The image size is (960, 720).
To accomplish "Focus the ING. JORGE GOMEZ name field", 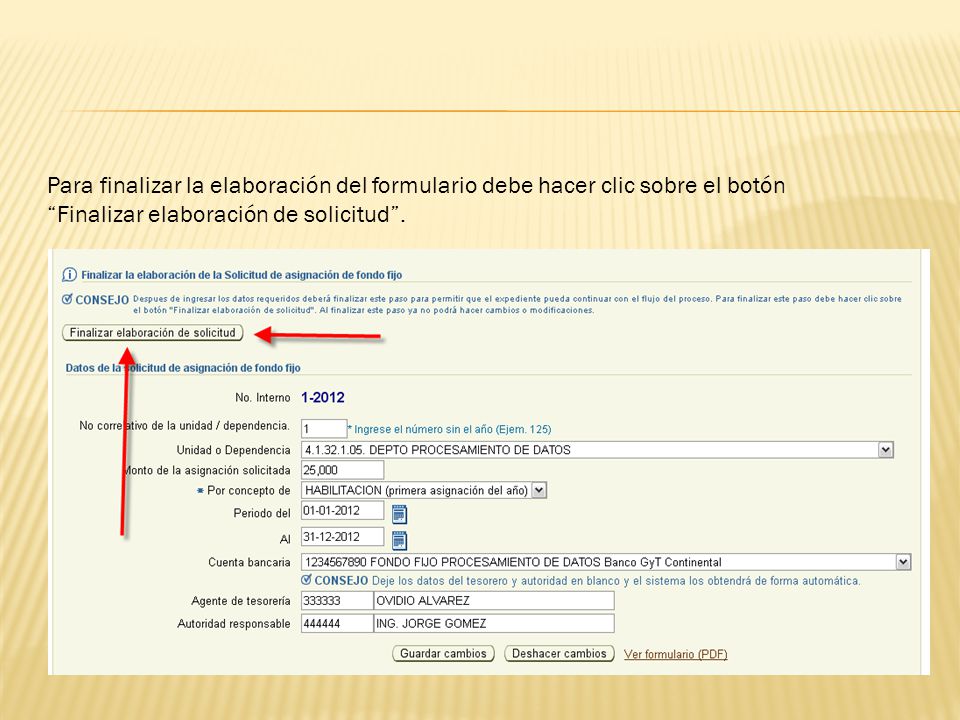I will click(494, 623).
